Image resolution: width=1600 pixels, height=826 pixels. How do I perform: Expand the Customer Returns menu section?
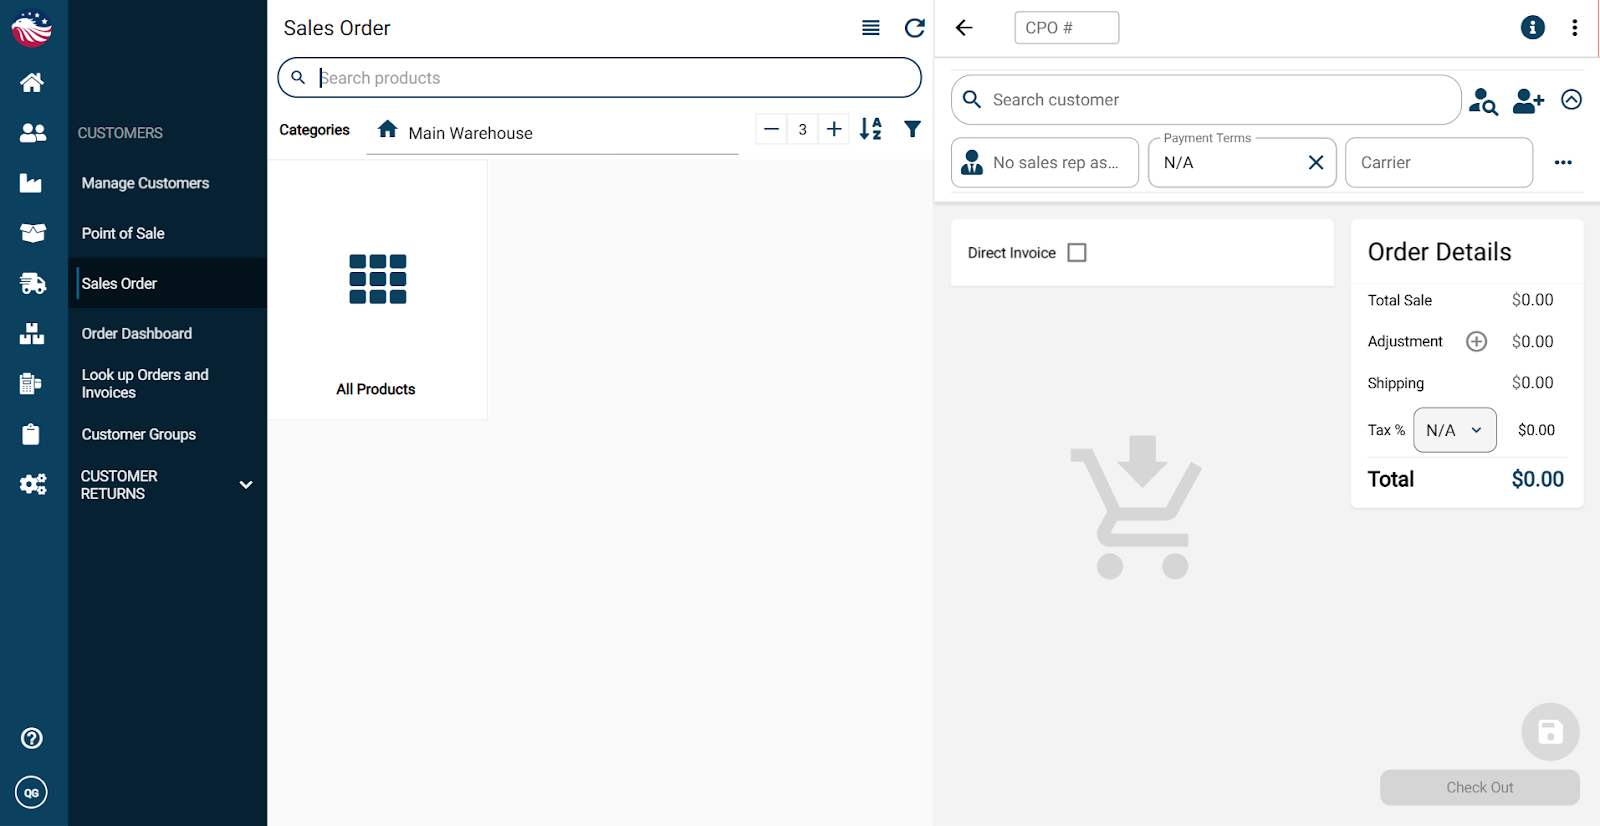(x=167, y=485)
